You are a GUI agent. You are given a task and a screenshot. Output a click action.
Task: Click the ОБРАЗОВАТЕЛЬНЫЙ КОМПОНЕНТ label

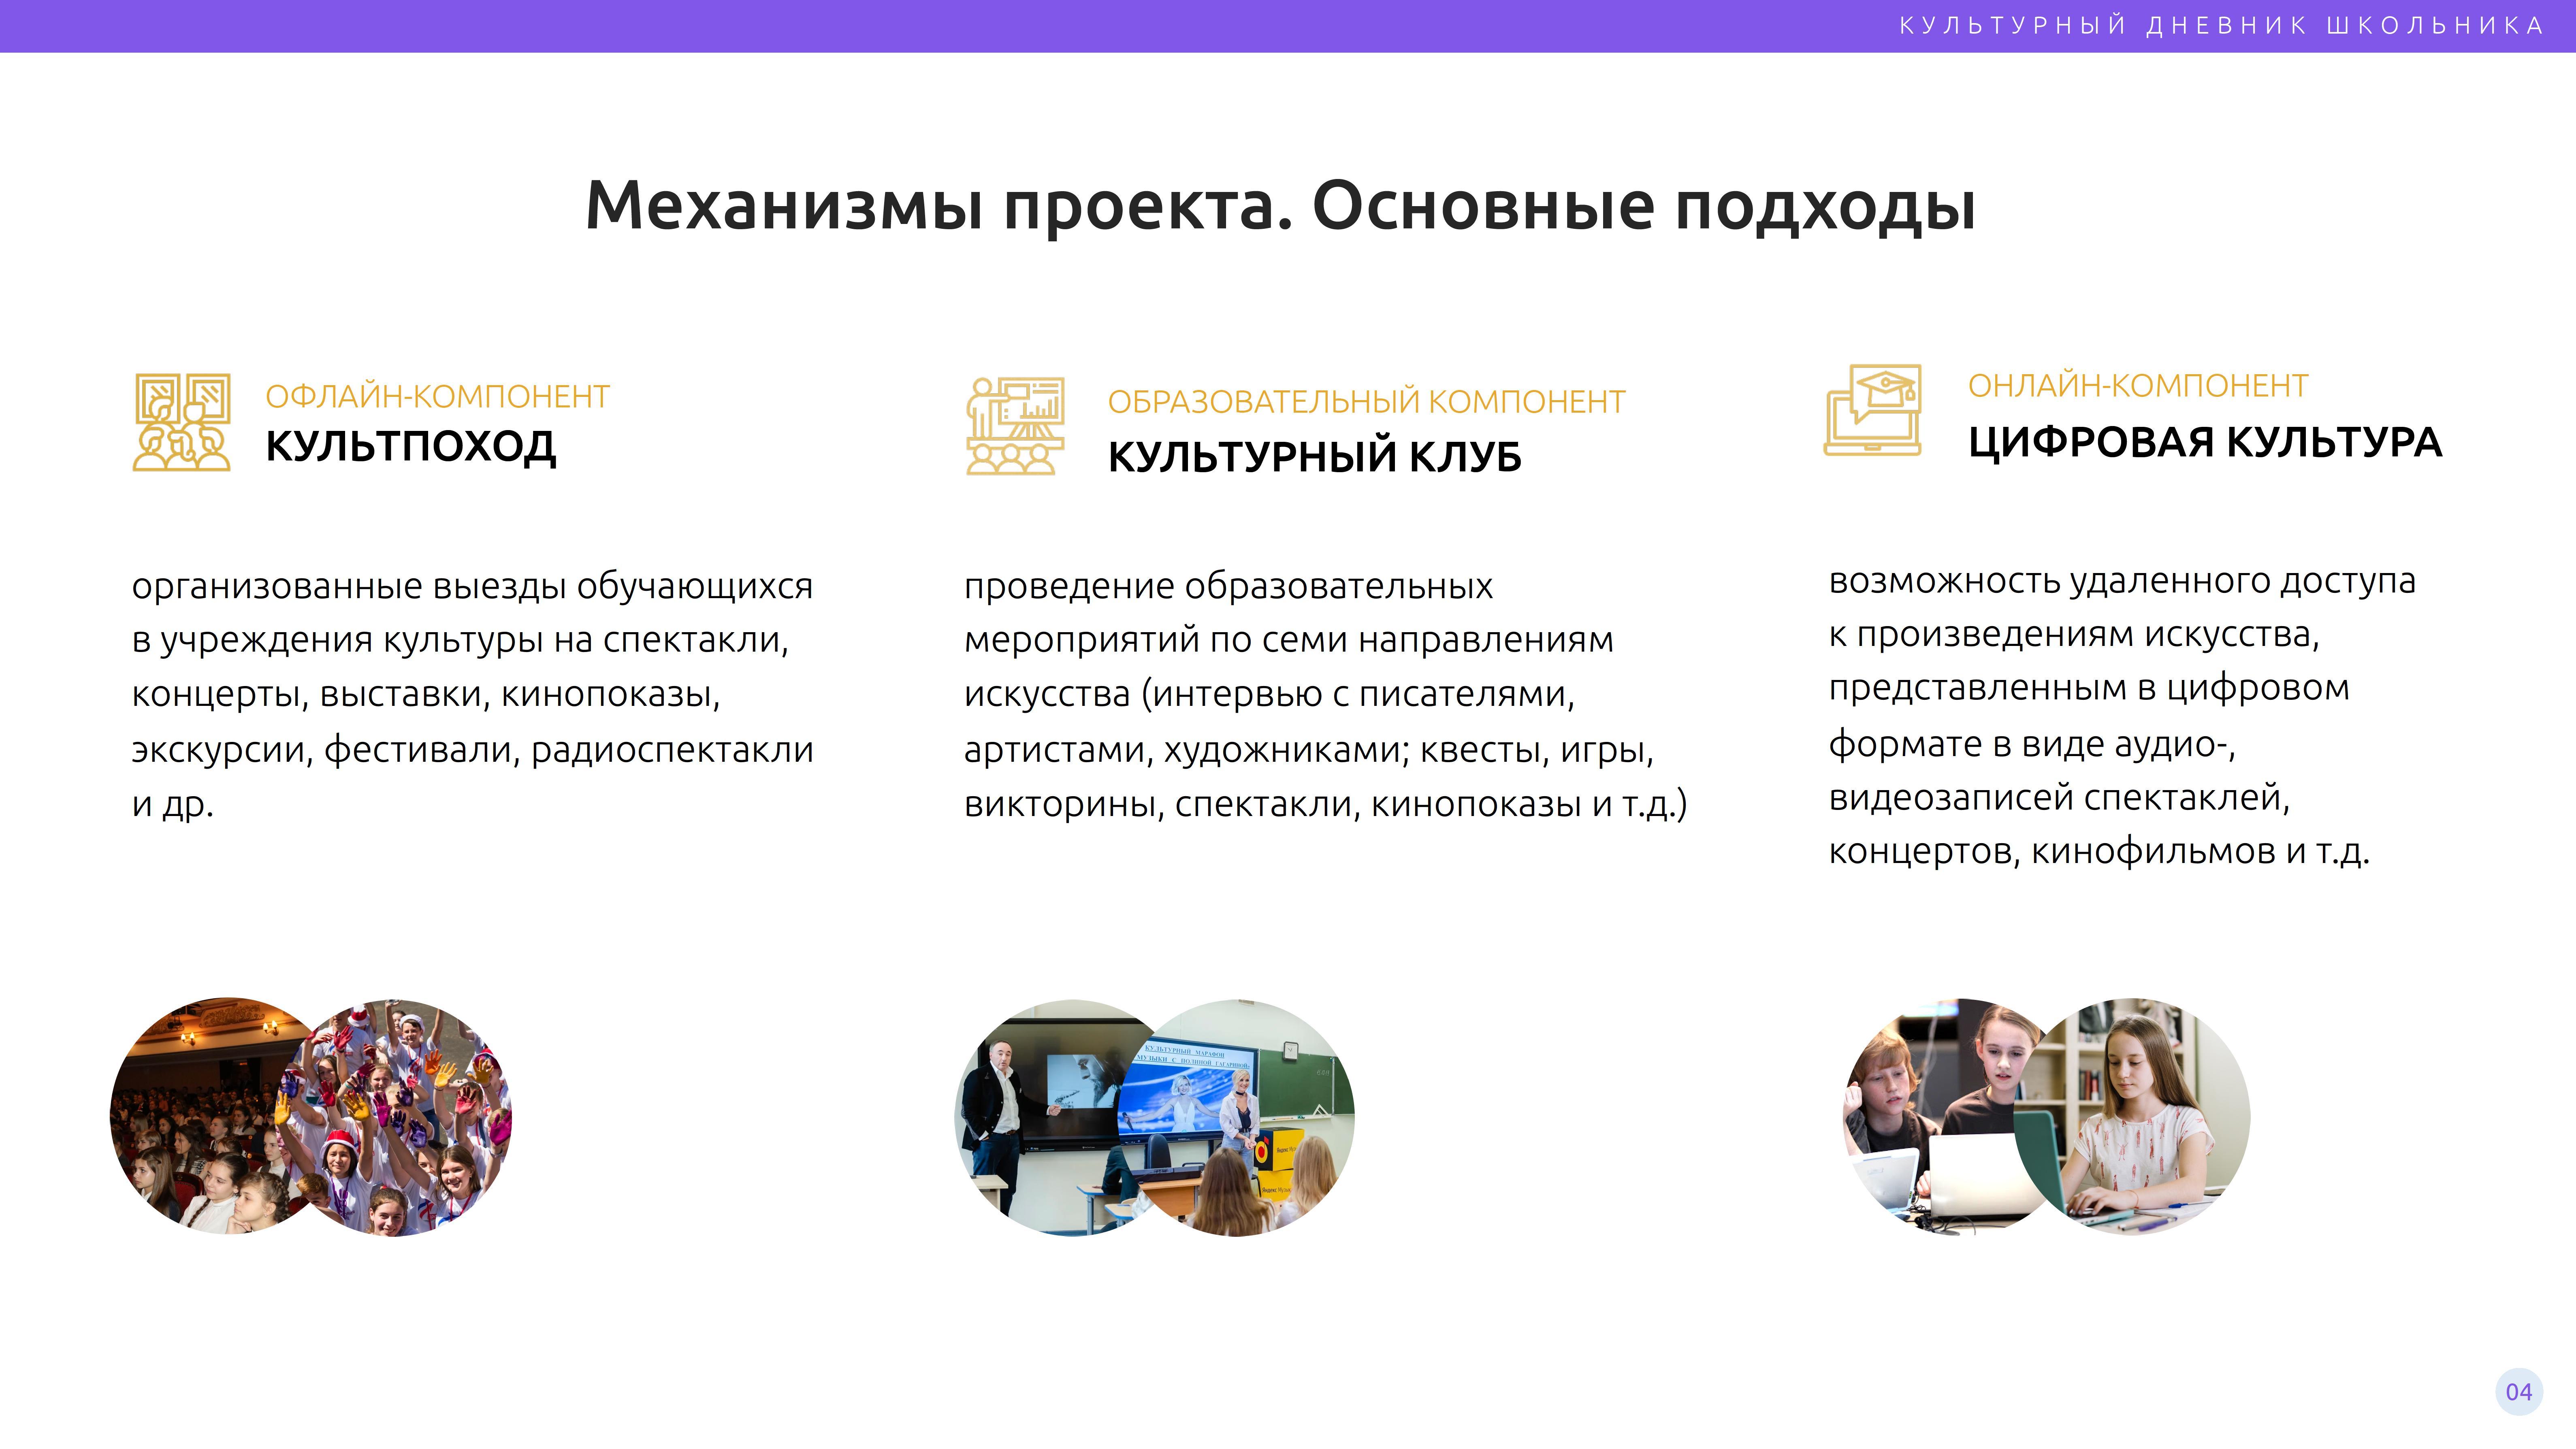[x=1366, y=402]
